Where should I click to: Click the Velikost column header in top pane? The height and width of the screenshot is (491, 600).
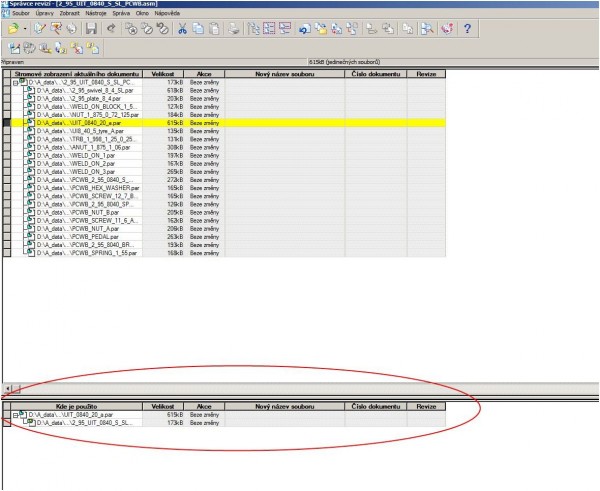[163, 73]
